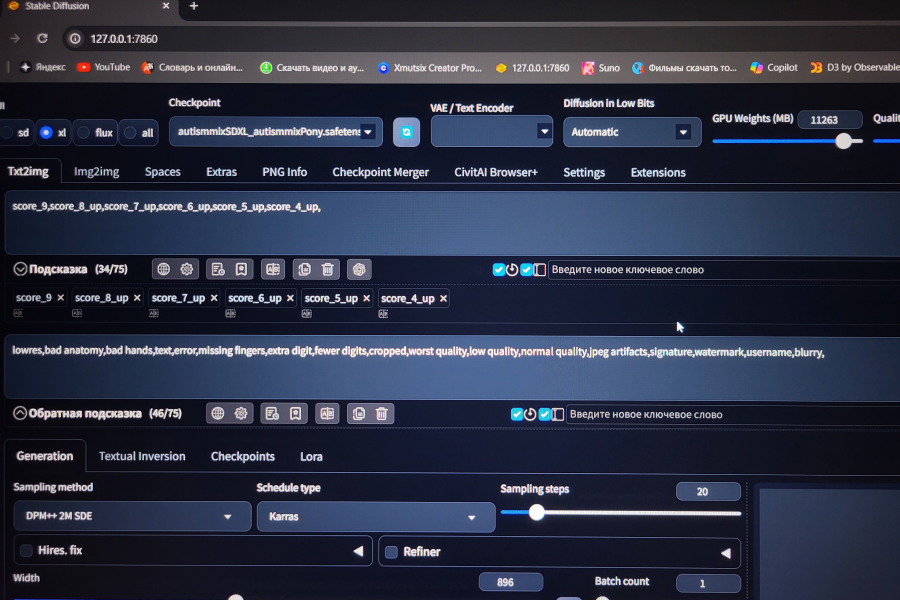Image resolution: width=900 pixels, height=600 pixels.
Task: Open the VAE / Text Encoder dropdown
Action: coord(492,131)
